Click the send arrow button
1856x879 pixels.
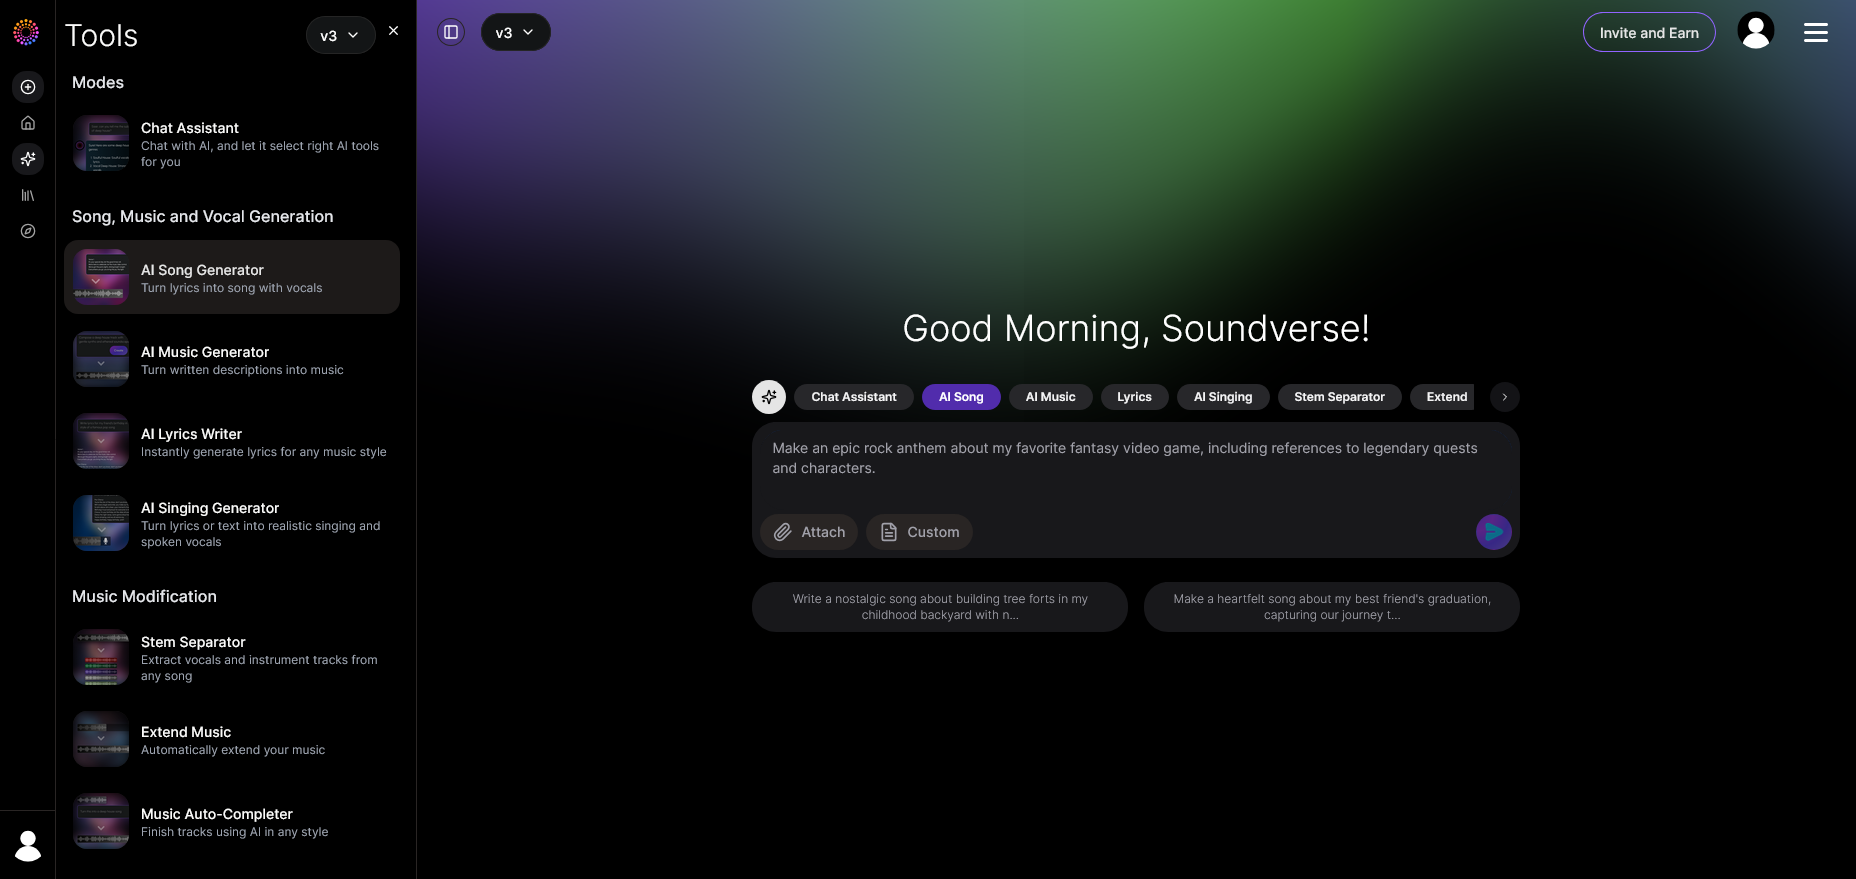(1493, 532)
